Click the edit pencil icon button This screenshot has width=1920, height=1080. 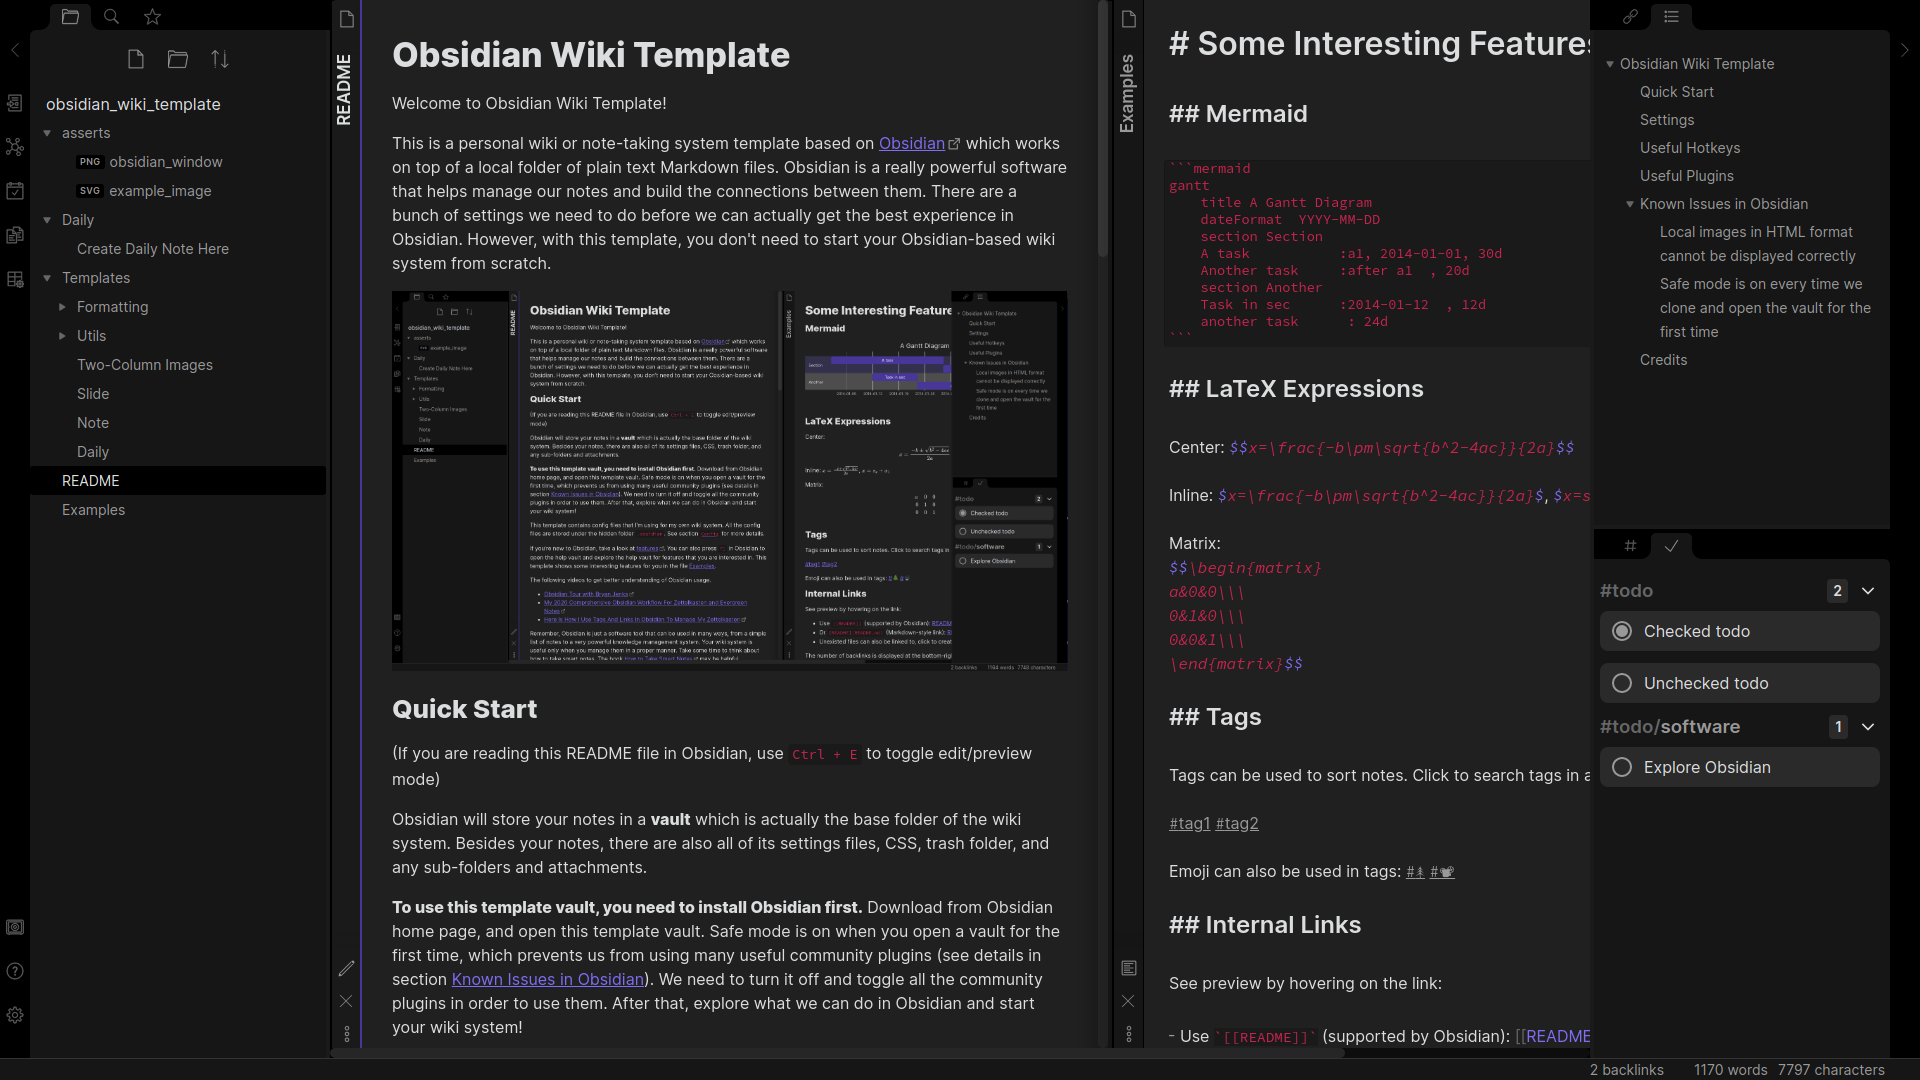pos(345,969)
